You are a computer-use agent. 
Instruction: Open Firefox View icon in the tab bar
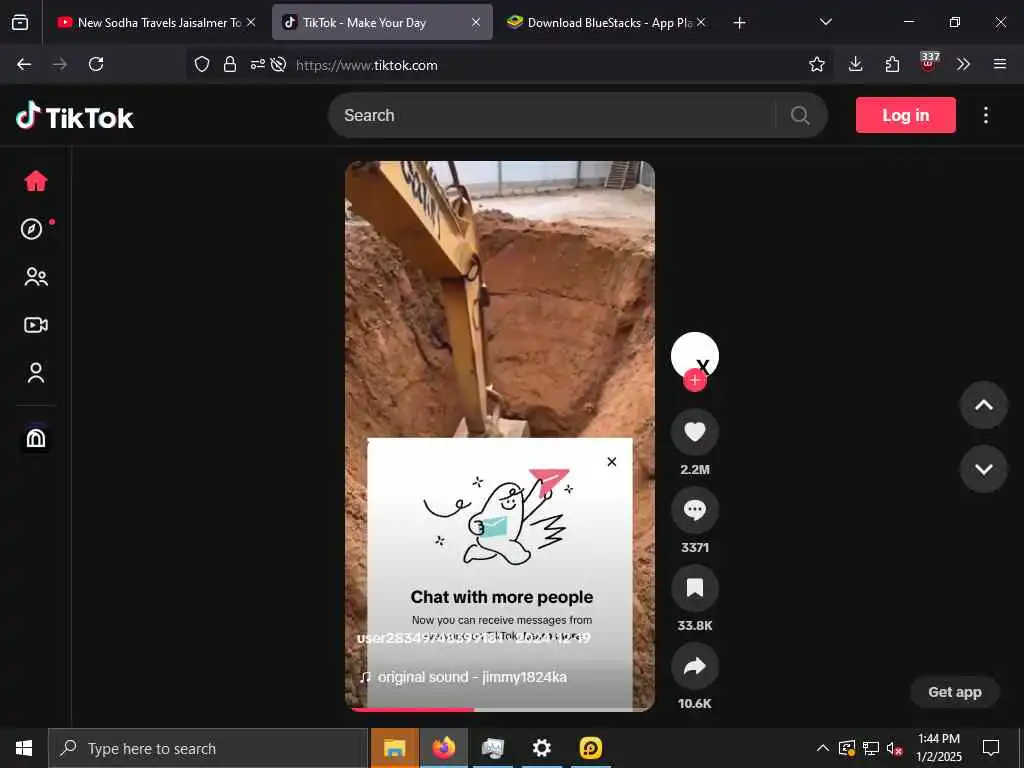pos(20,22)
